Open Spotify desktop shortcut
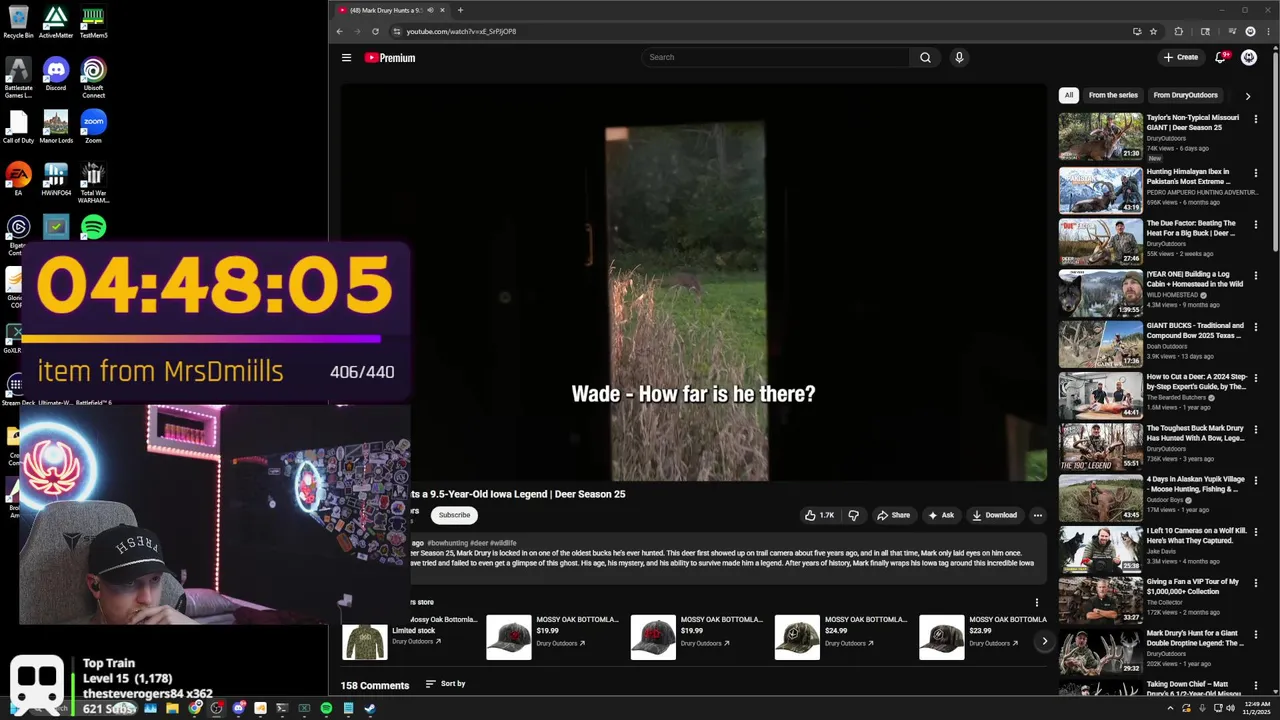This screenshot has width=1280, height=720. tap(93, 228)
